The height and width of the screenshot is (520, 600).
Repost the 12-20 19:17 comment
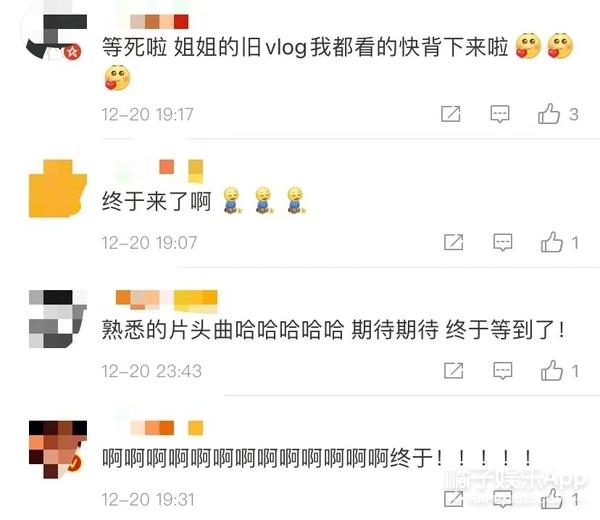451,114
